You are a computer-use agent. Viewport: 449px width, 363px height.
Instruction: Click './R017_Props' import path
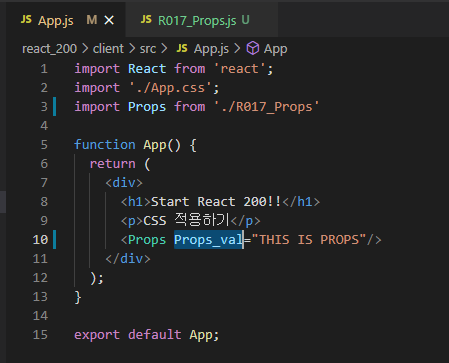pos(266,107)
